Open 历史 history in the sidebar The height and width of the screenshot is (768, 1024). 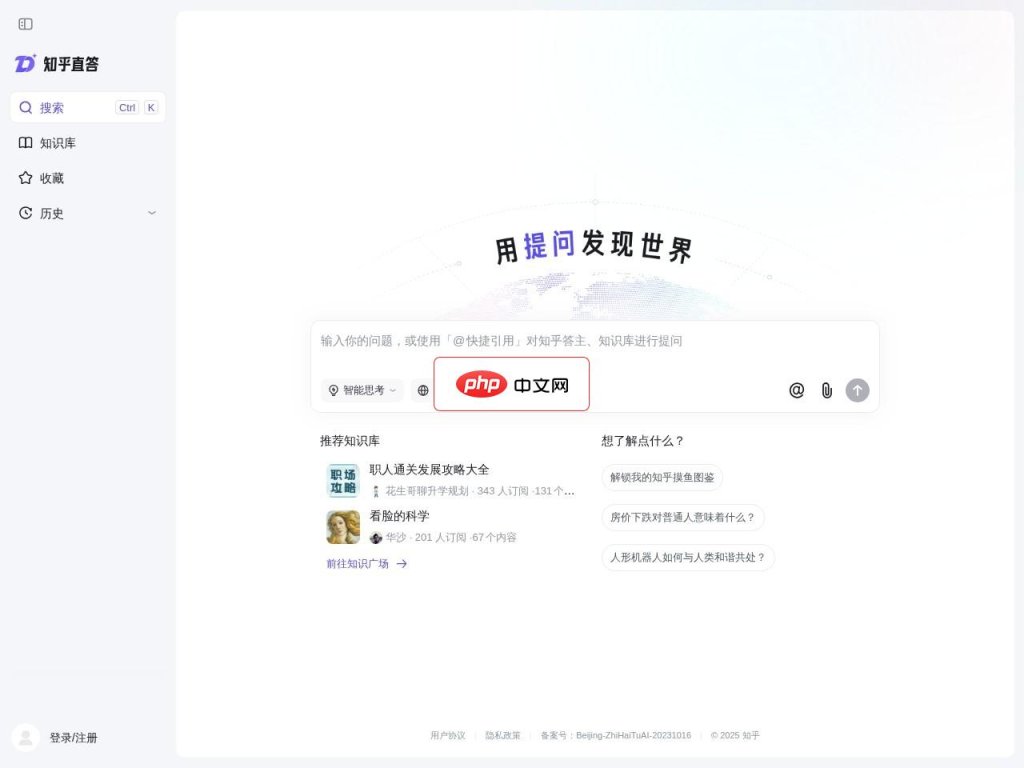point(88,214)
